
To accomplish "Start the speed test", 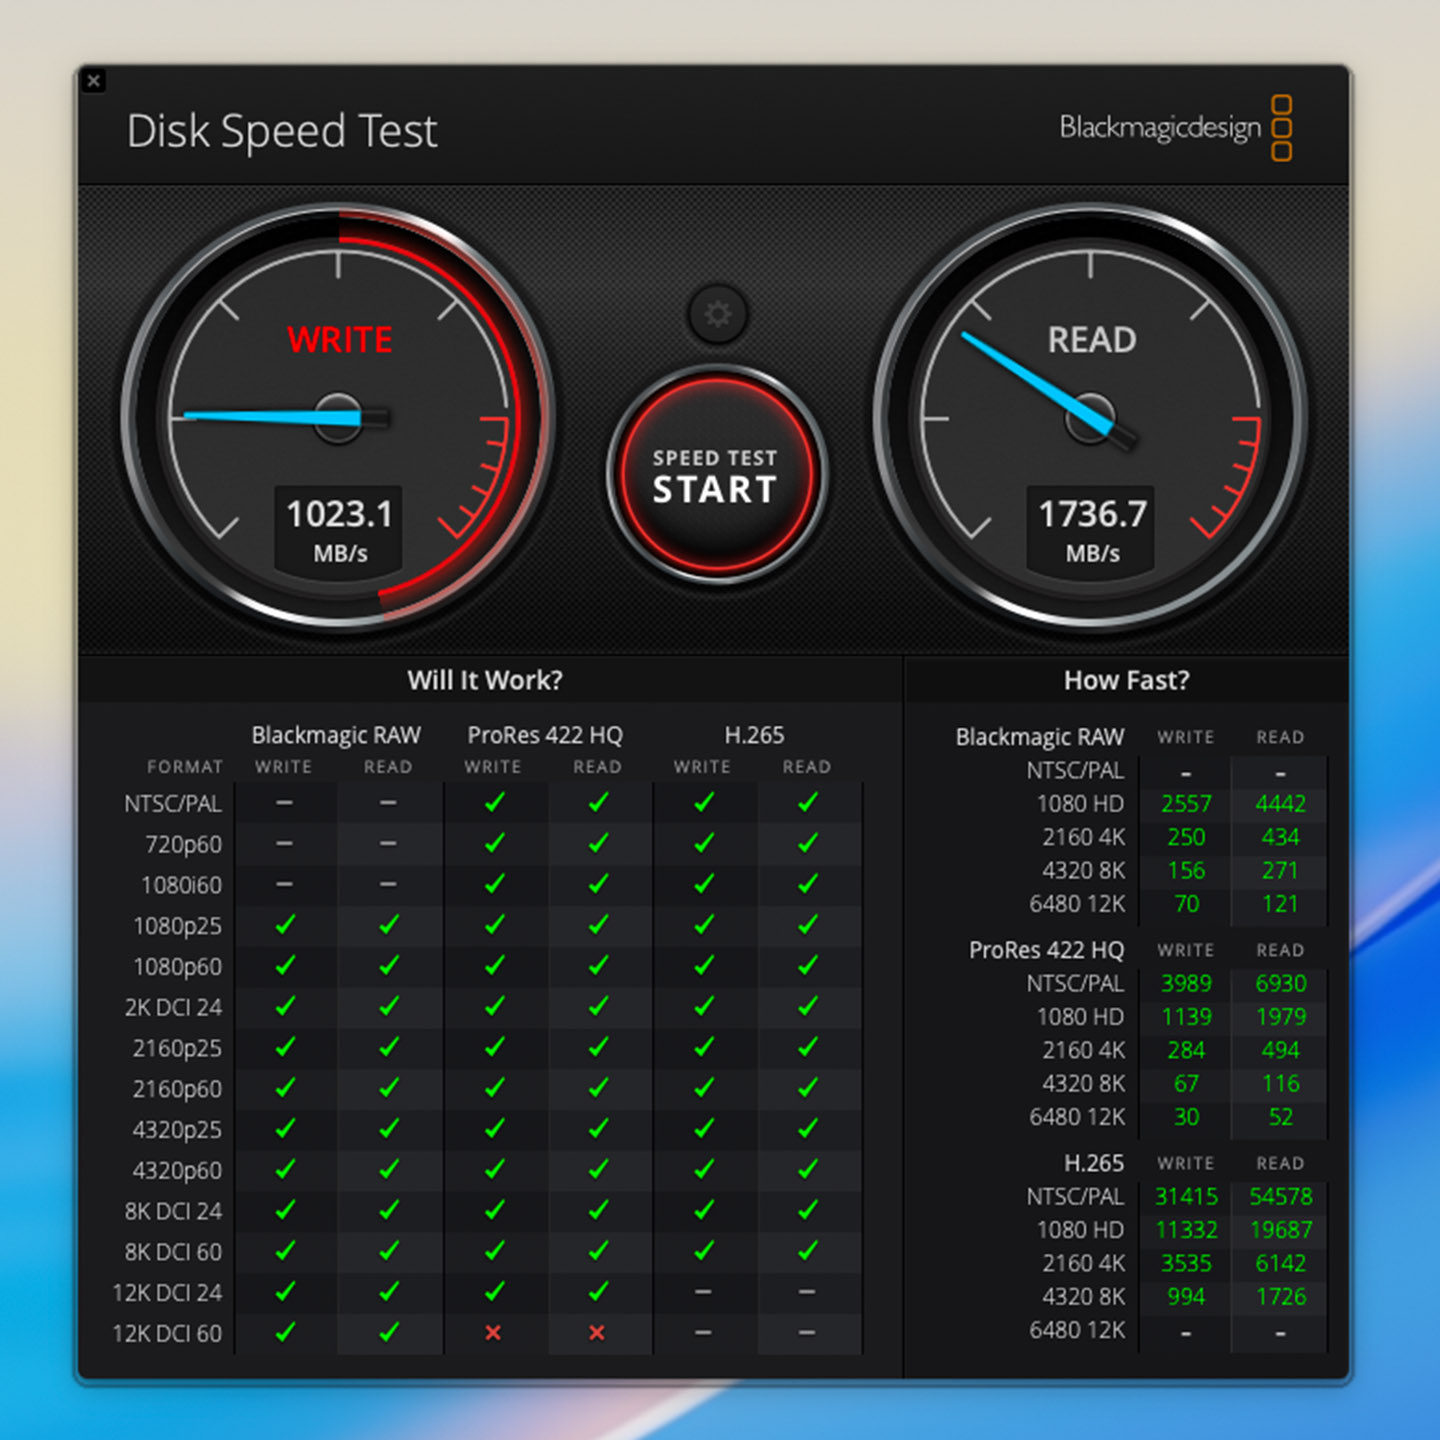I will click(716, 475).
